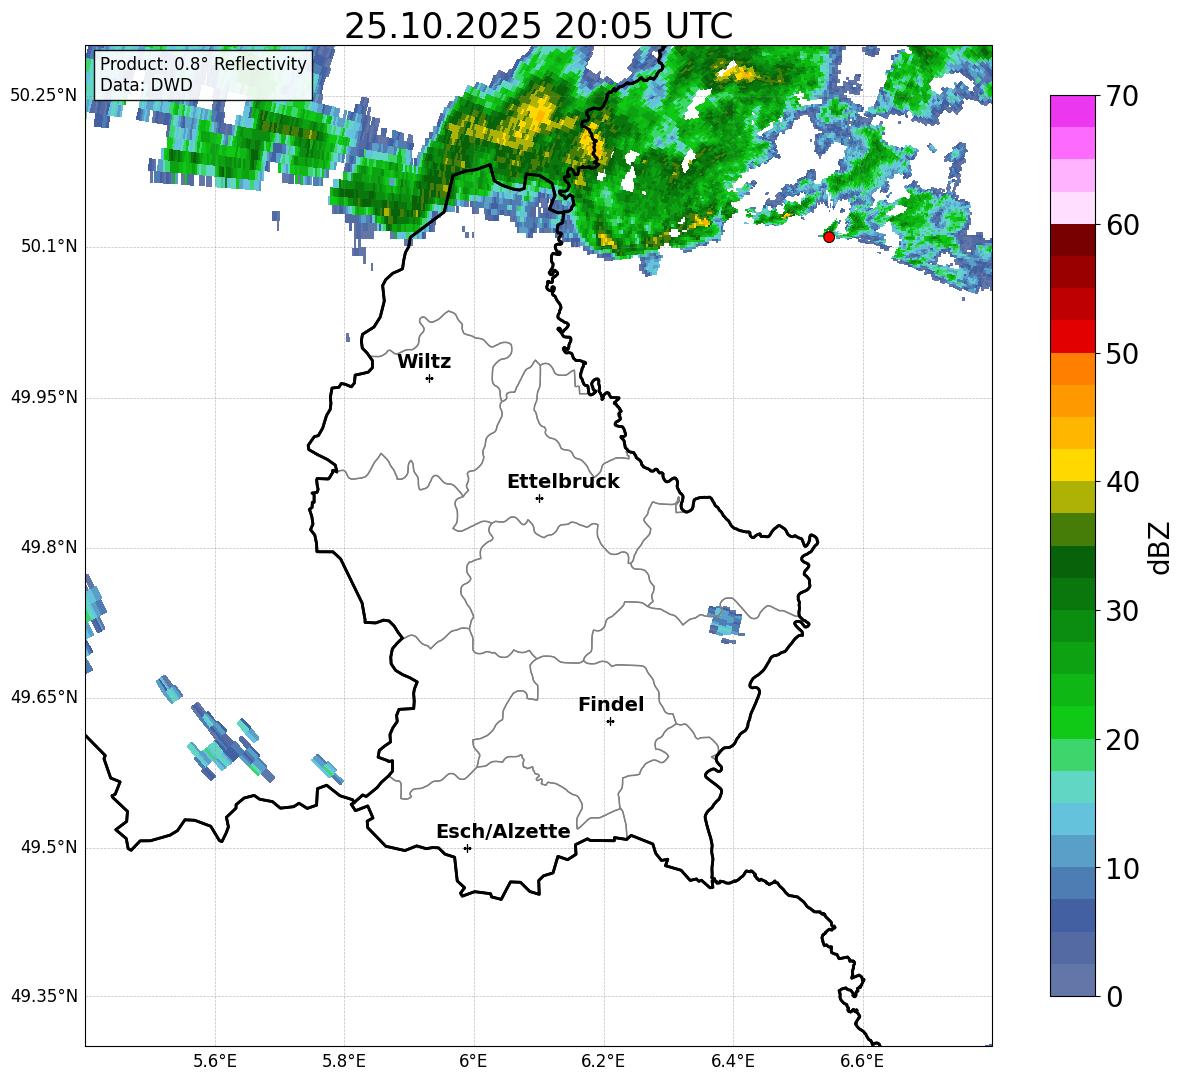Click the Wiltz cross marker

[430, 378]
